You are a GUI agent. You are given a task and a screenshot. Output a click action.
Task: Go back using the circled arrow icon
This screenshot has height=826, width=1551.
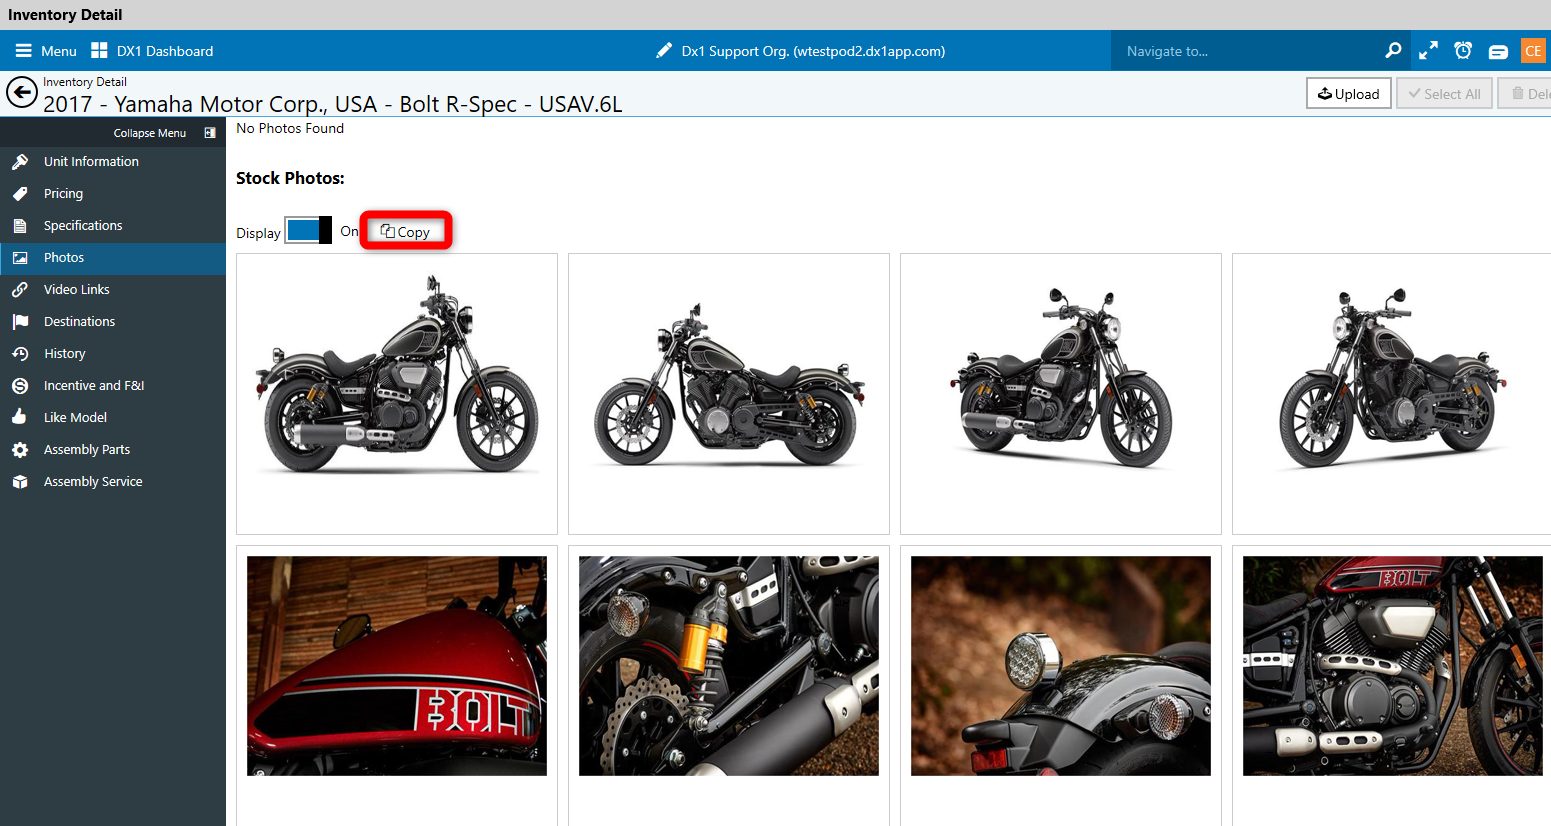(x=22, y=93)
